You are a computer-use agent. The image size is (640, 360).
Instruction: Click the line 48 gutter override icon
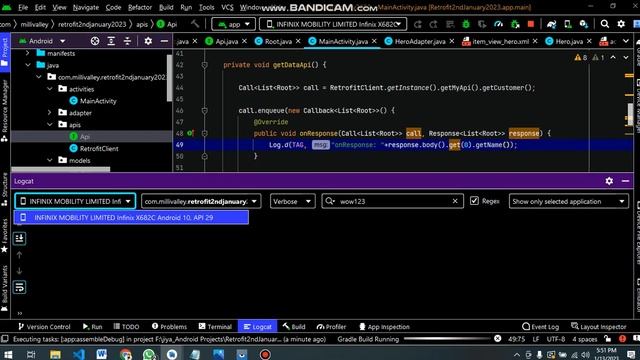[191, 133]
